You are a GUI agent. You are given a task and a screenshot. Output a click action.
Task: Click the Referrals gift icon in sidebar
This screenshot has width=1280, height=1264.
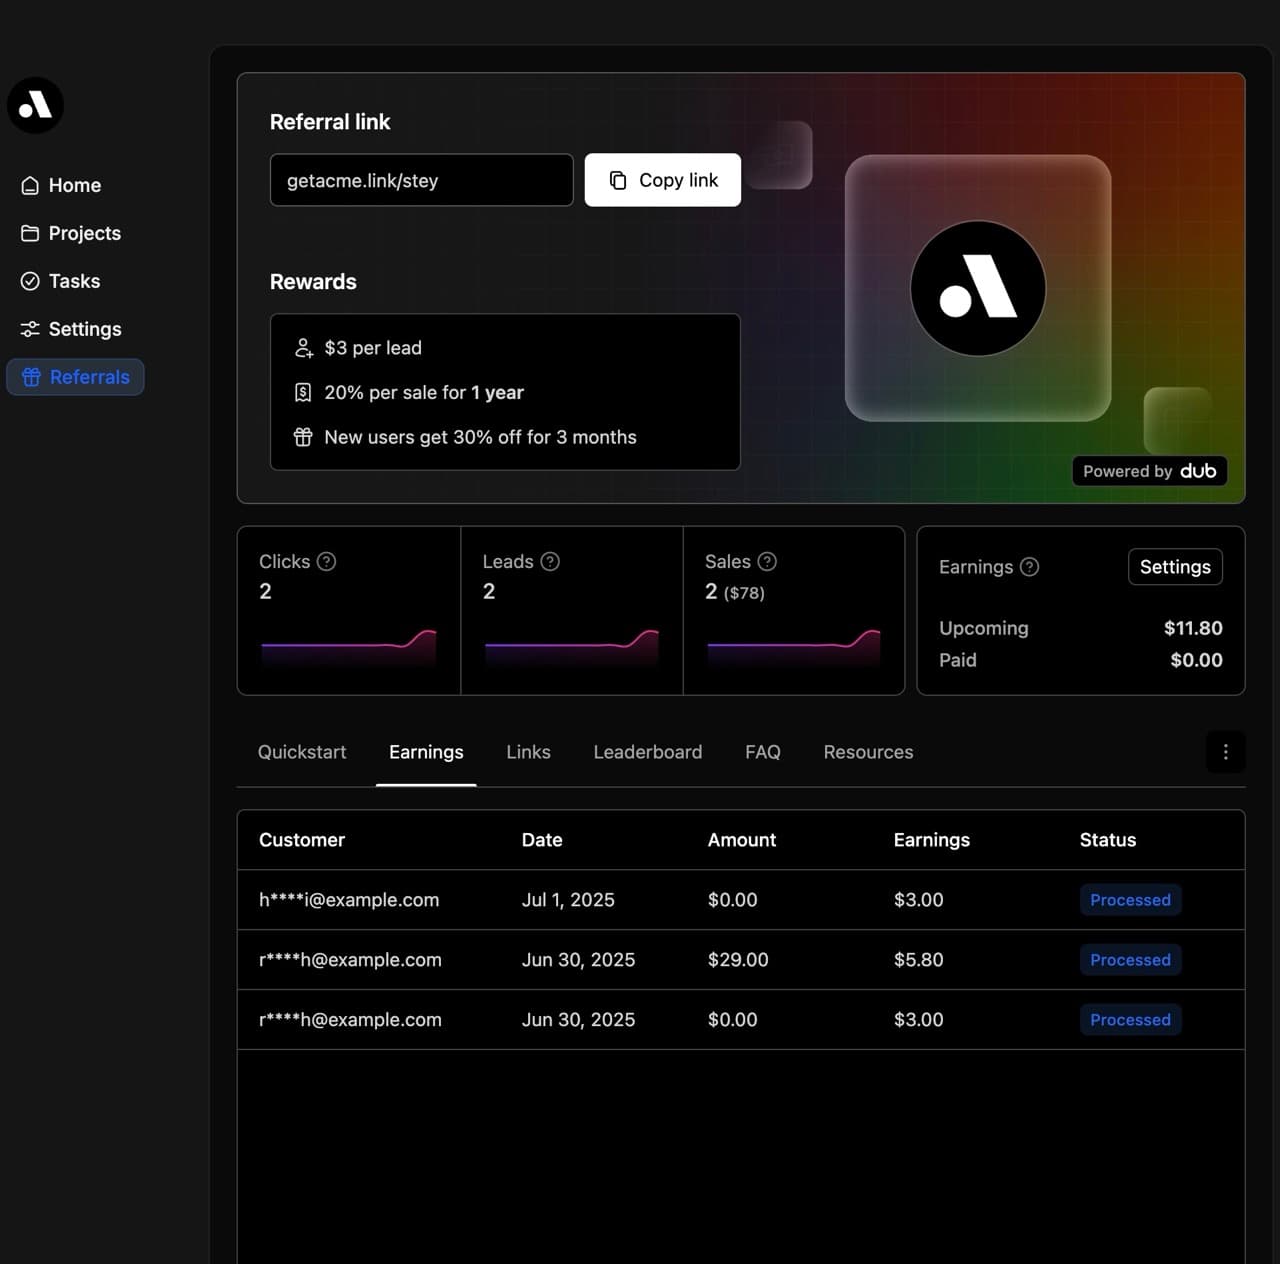coord(31,377)
